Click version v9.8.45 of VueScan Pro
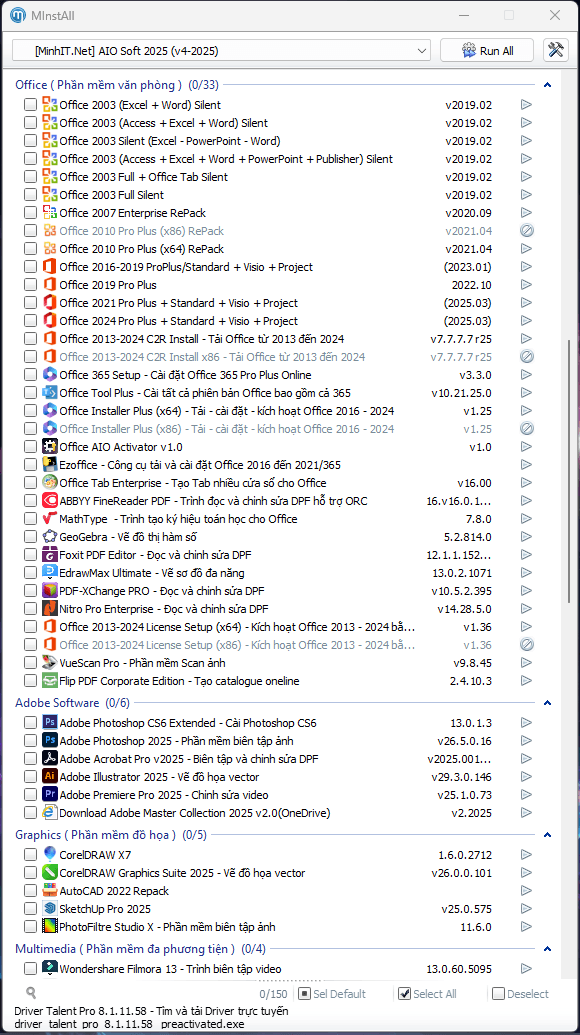The image size is (580, 1035). 472,663
